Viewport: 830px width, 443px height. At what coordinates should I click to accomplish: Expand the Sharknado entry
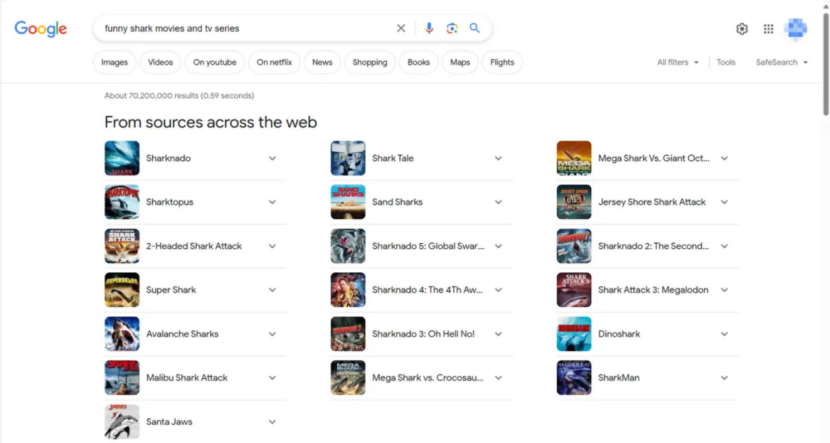pos(272,158)
